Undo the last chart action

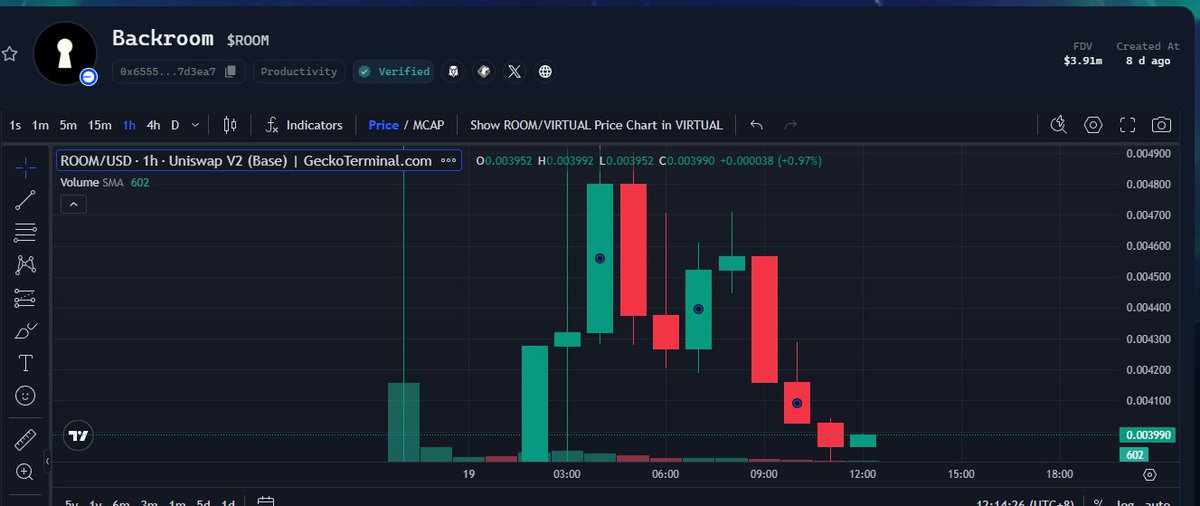[757, 125]
